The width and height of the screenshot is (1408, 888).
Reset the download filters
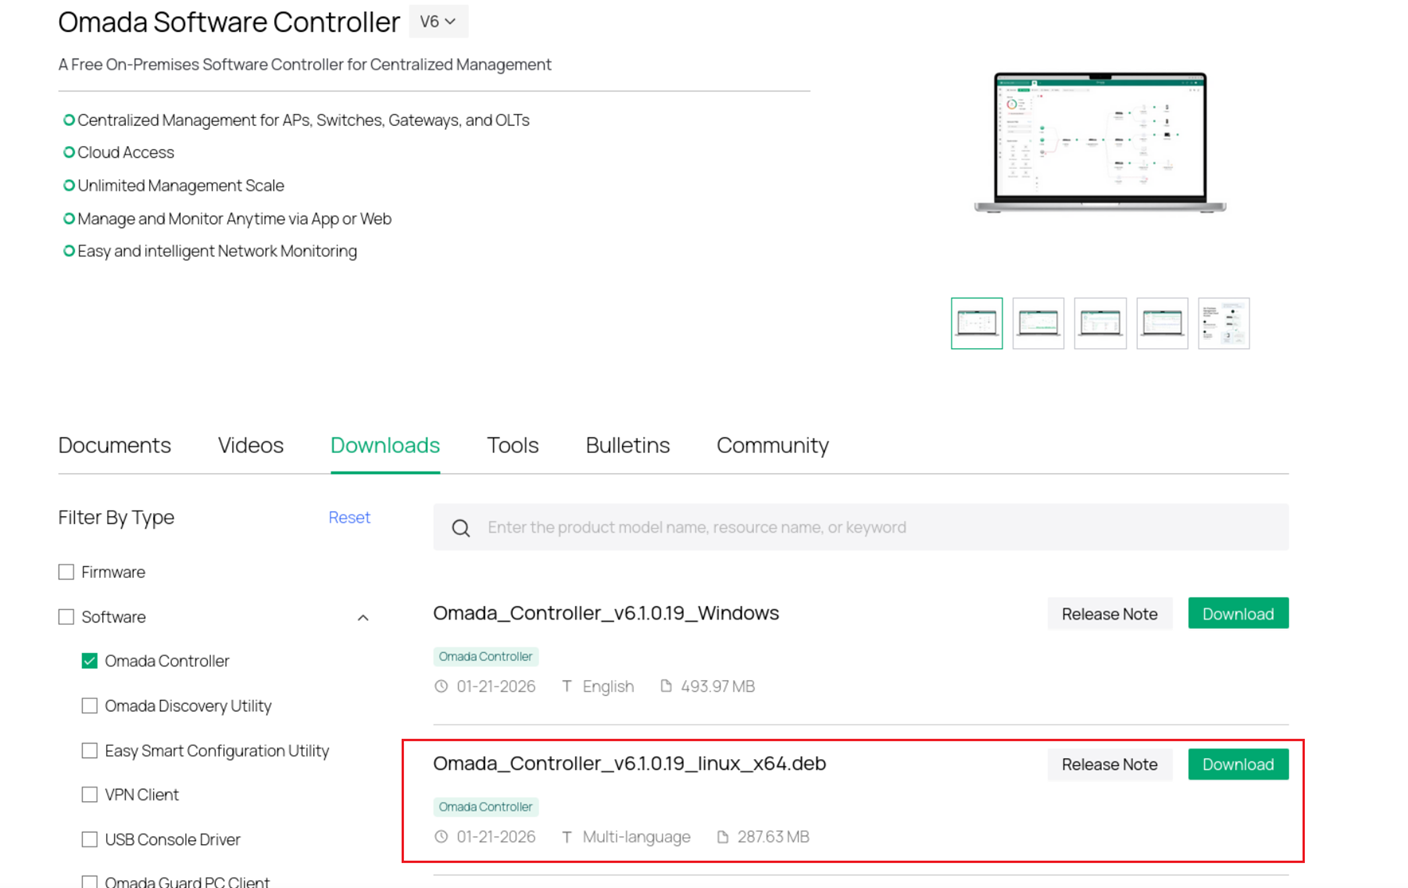point(349,518)
